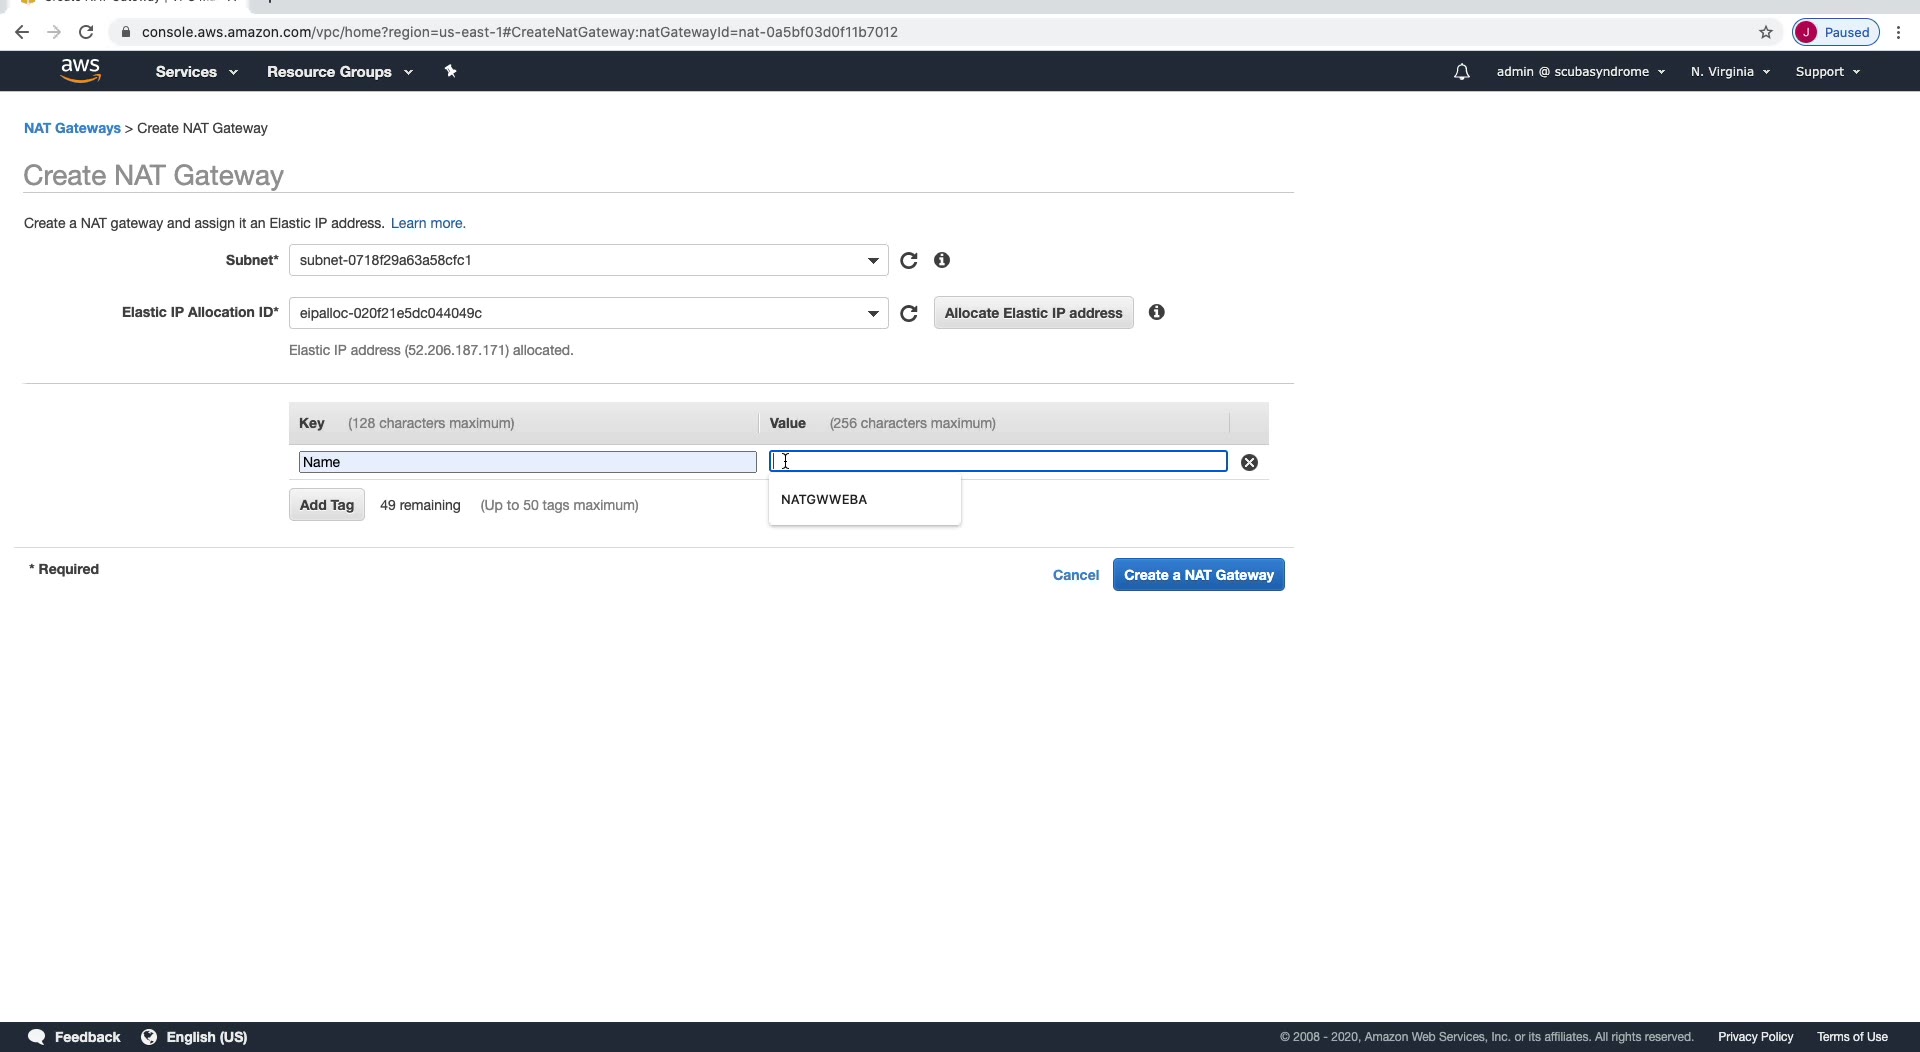Click the Add Tag button

[x=327, y=505]
